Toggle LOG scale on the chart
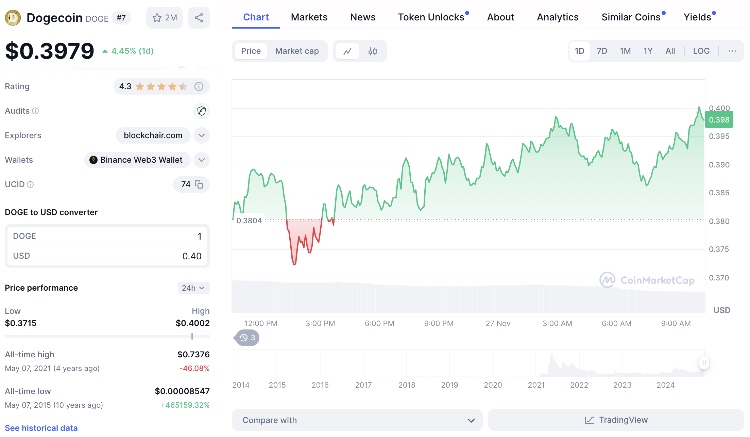Viewport: 750px width, 437px height. tap(701, 51)
